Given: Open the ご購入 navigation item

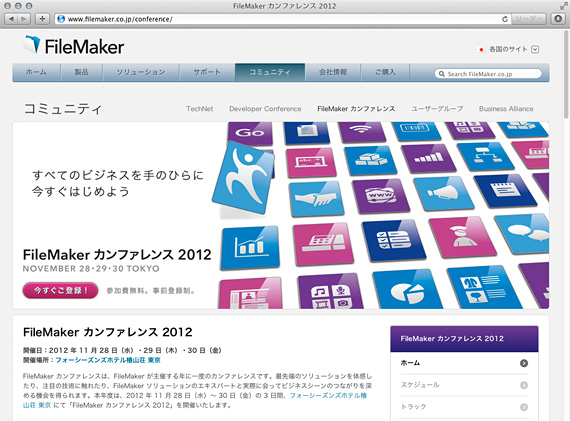Looking at the screenshot, I should pyautogui.click(x=385, y=72).
